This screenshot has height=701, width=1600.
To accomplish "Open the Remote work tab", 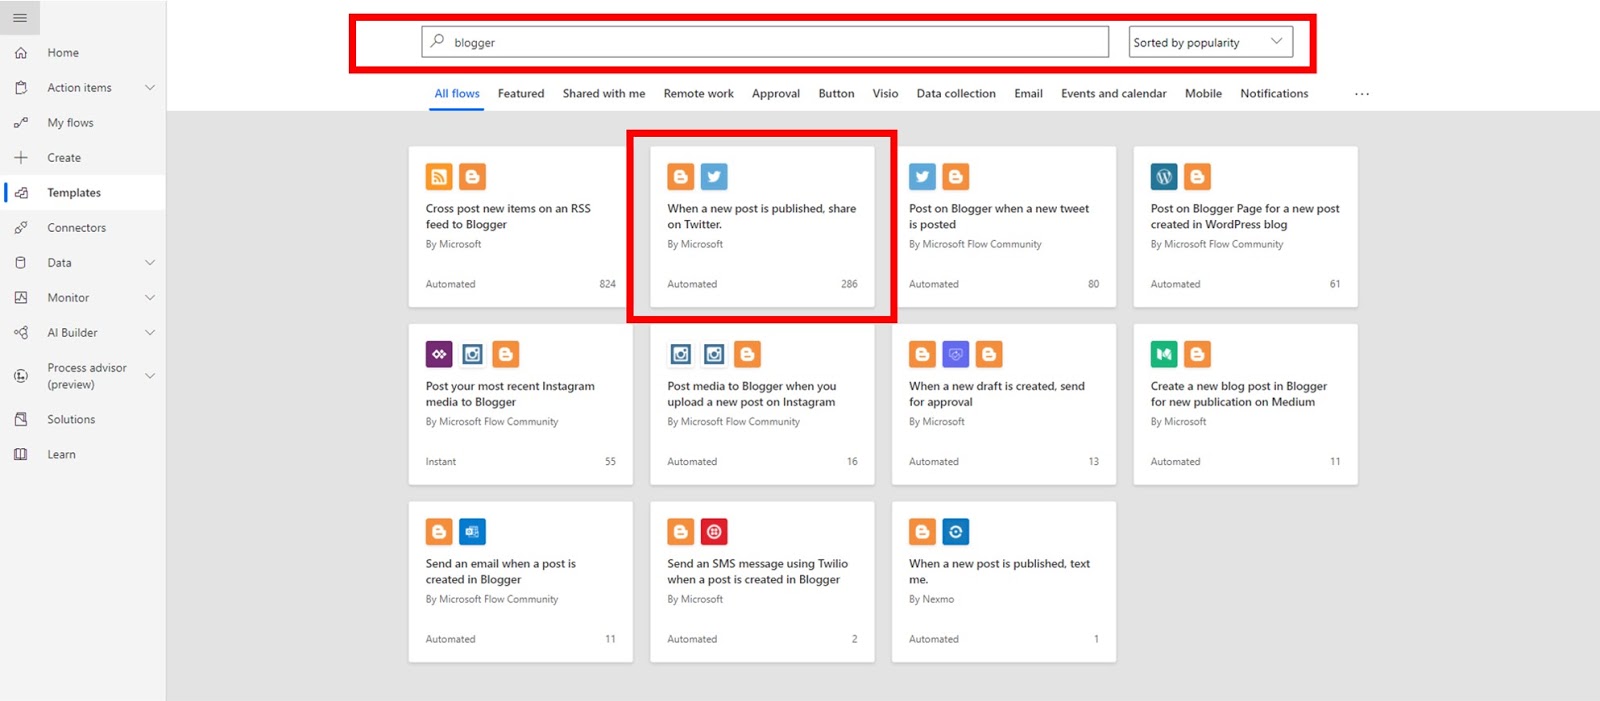I will pyautogui.click(x=699, y=94).
